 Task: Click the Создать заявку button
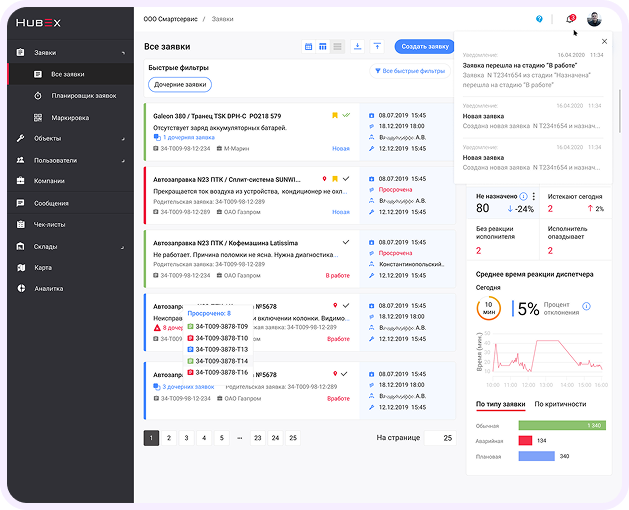pyautogui.click(x=424, y=47)
